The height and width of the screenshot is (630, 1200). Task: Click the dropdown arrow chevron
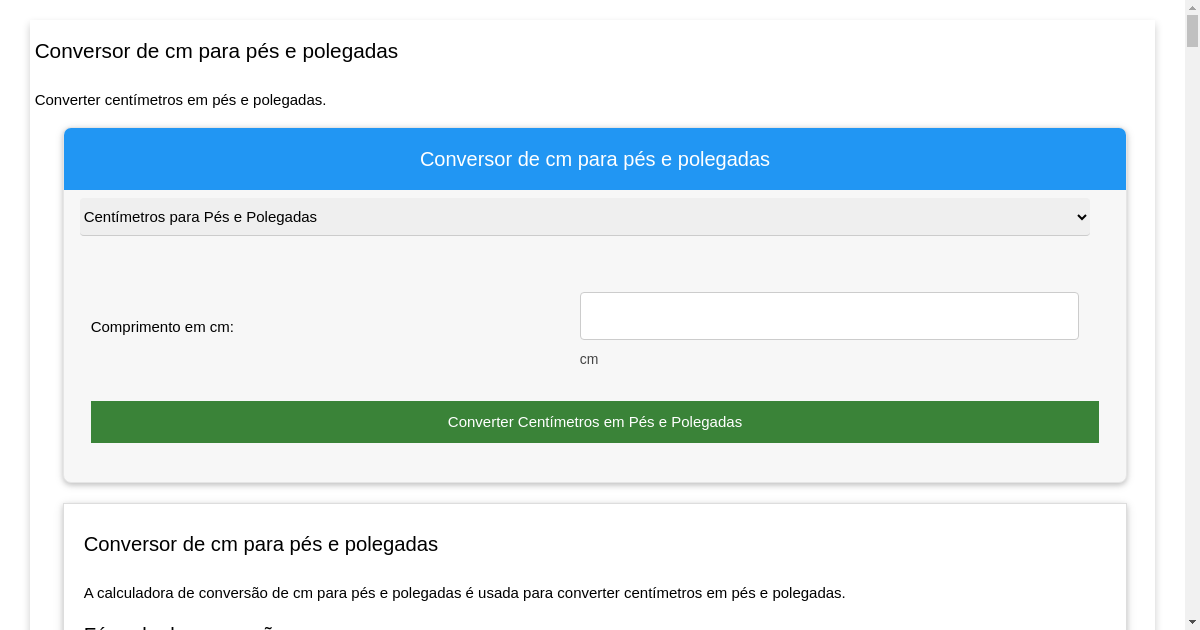1081,217
